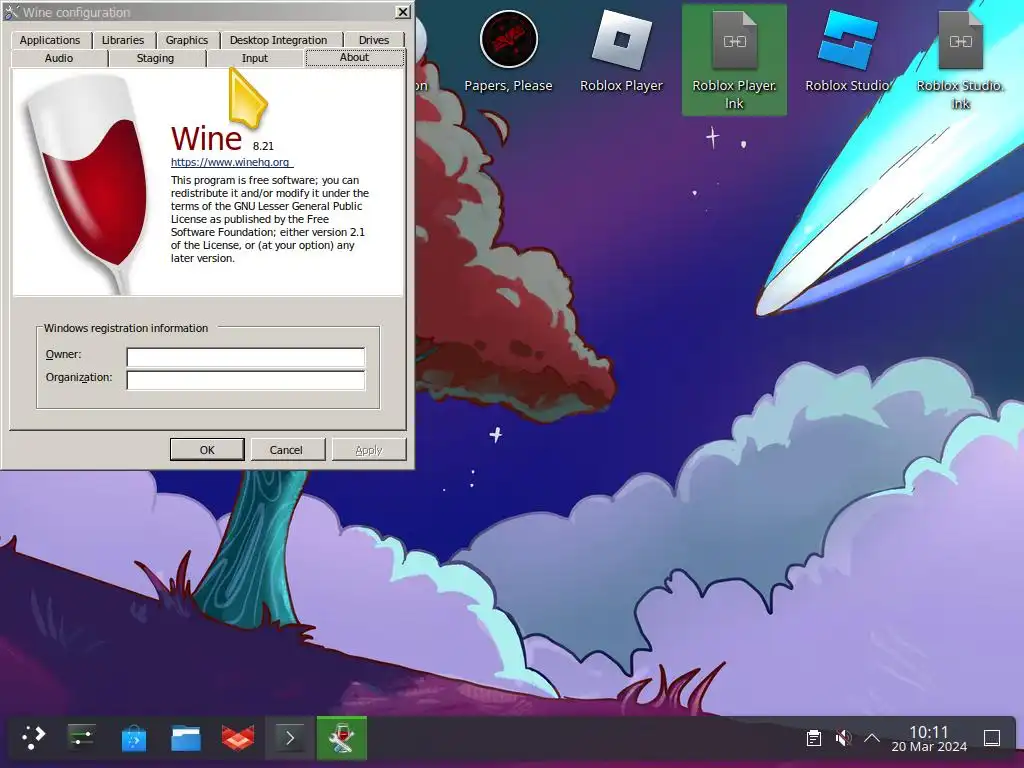Click the Show Desktop button
The height and width of the screenshot is (768, 1024).
click(x=992, y=738)
